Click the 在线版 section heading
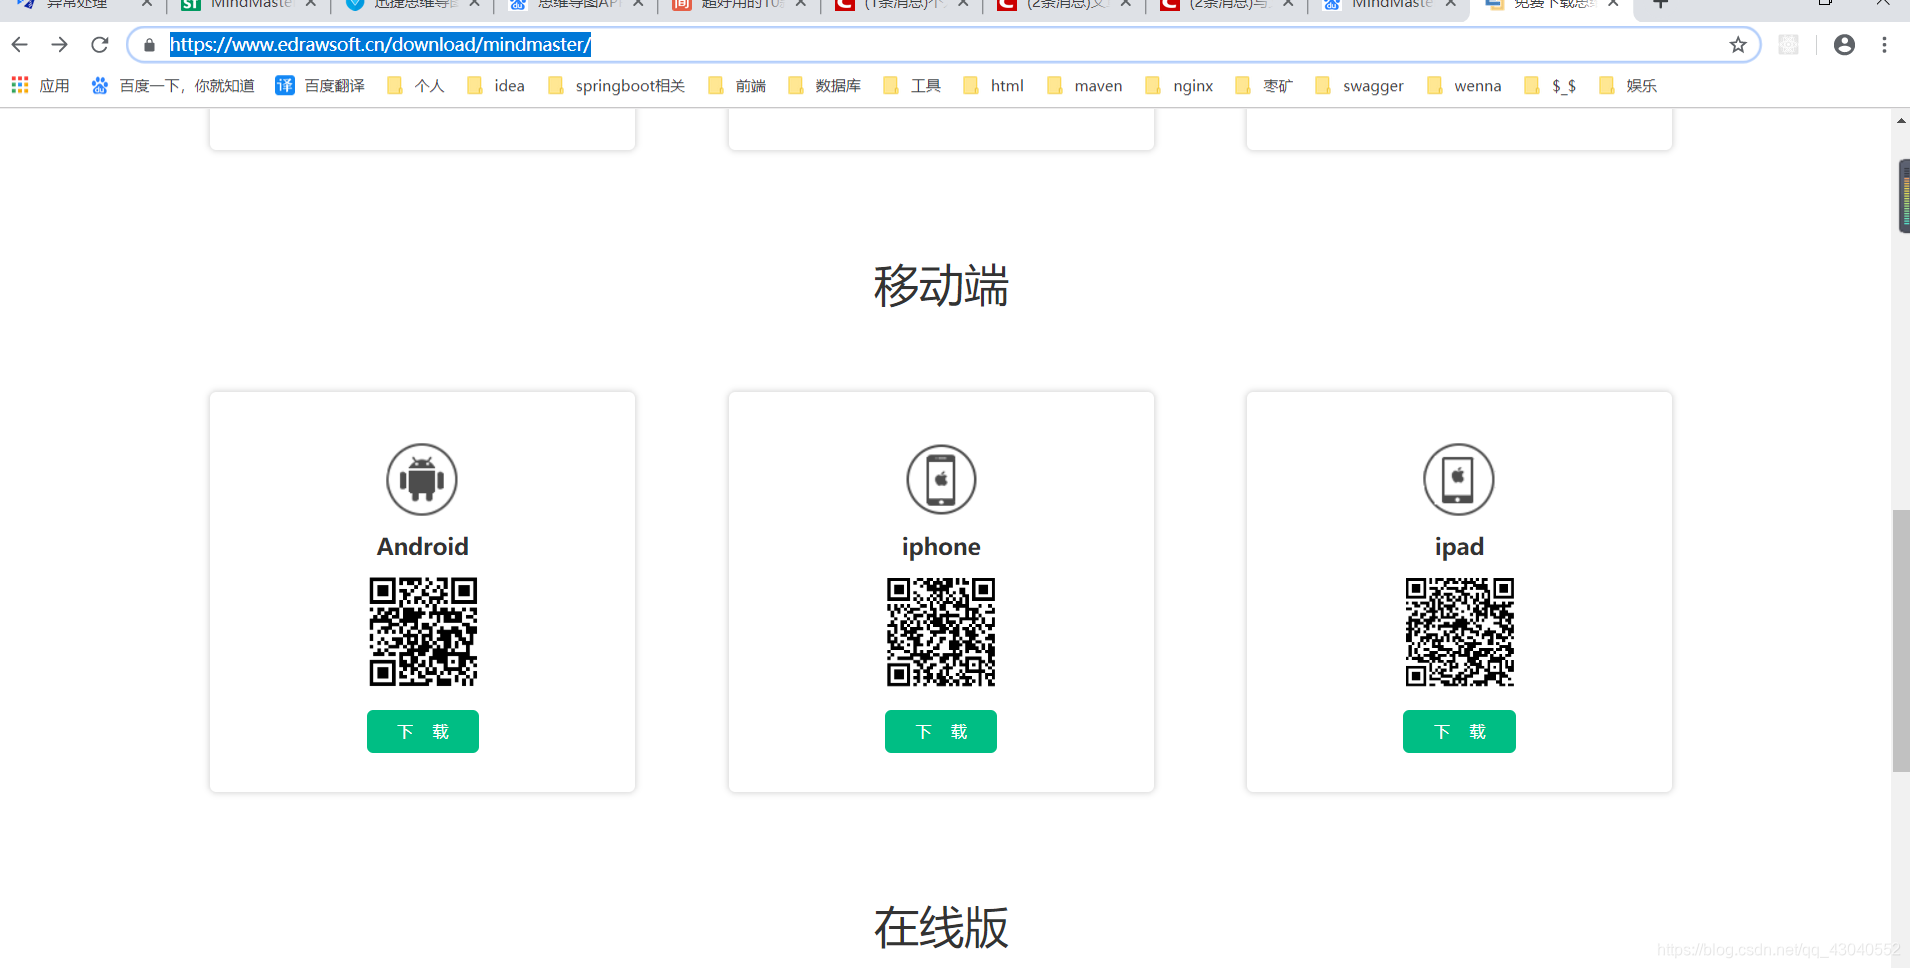The width and height of the screenshot is (1910, 968). (941, 928)
